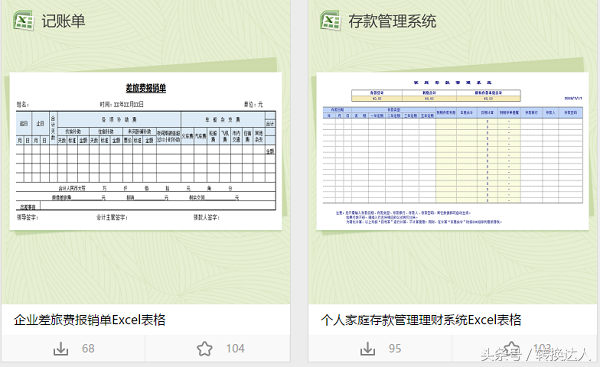Viewport: 600px width, 367px height.
Task: Open the 存款管理系统 spreadsheet preview thumbnail
Action: click(453, 151)
